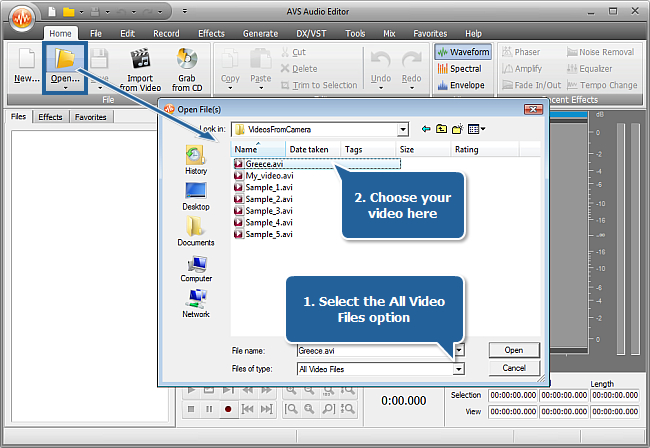Open Network location in places bar
The height and width of the screenshot is (448, 650).
coord(196,303)
